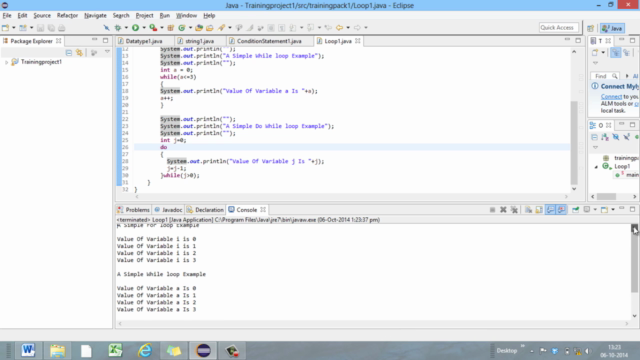The height and width of the screenshot is (360, 640).
Task: Expand the Trainingproject1 tree node
Action: [x=7, y=62]
